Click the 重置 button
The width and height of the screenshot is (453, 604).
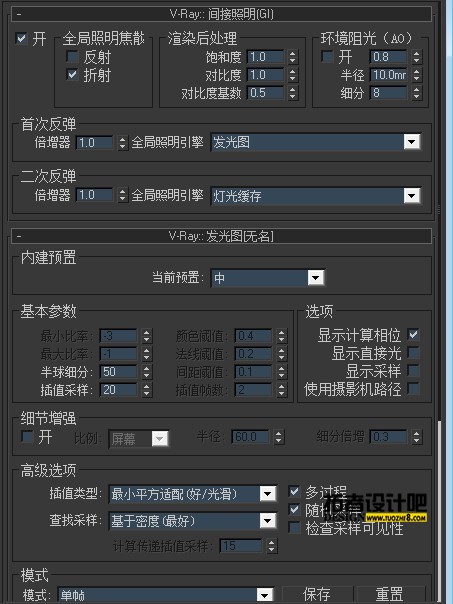(390, 594)
